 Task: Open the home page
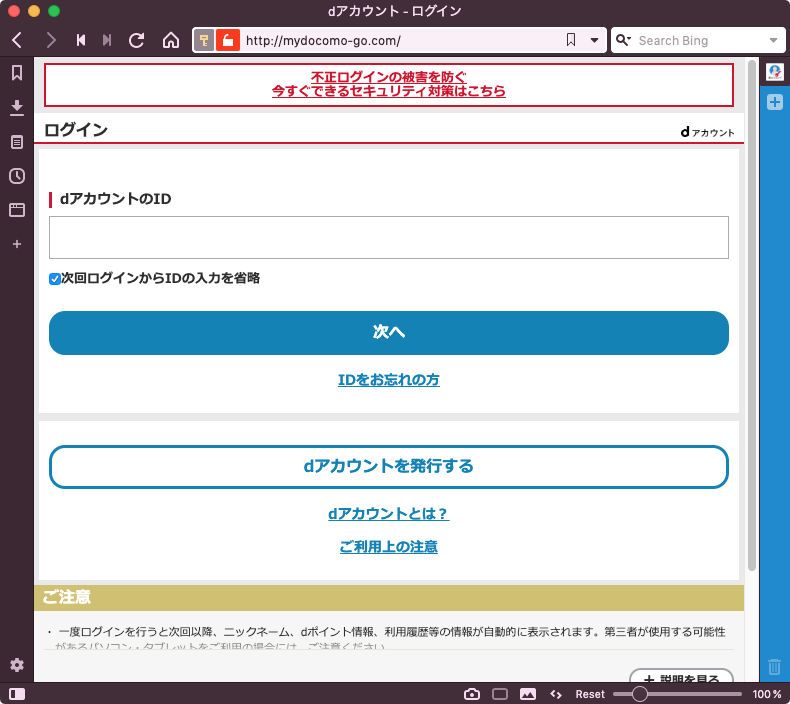click(x=171, y=40)
